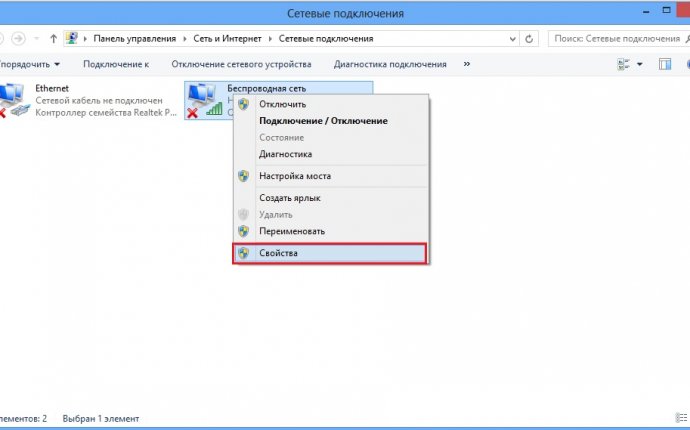Image resolution: width=690 pixels, height=430 pixels.
Task: Toggle the preview pane icon
Action: tap(665, 64)
